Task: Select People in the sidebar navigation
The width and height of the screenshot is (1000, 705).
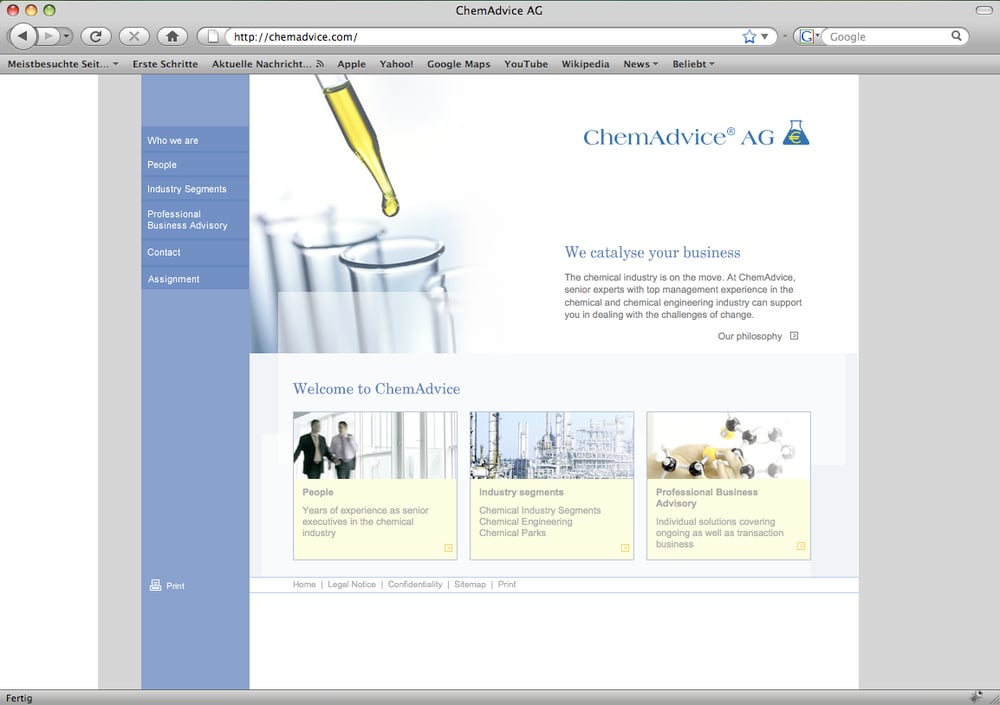Action: point(195,165)
